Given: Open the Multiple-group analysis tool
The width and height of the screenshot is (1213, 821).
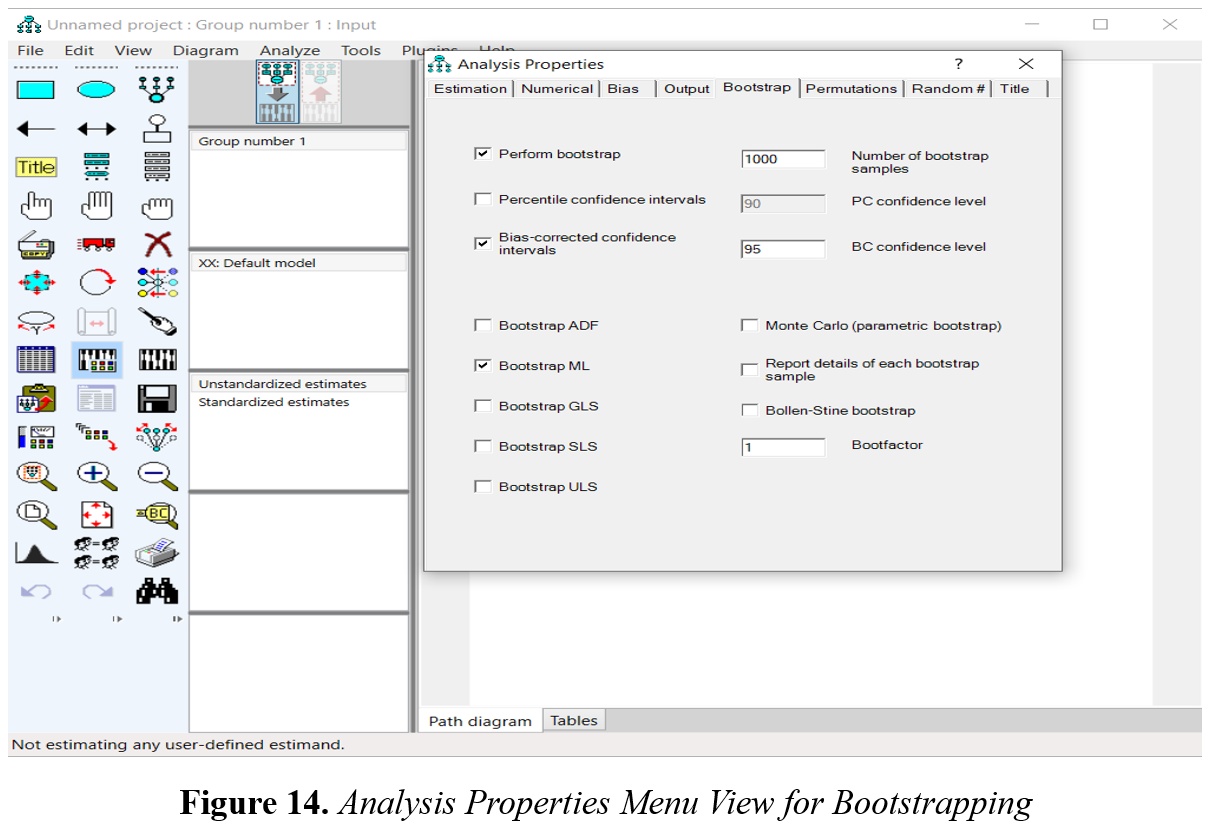Looking at the screenshot, I should [96, 552].
